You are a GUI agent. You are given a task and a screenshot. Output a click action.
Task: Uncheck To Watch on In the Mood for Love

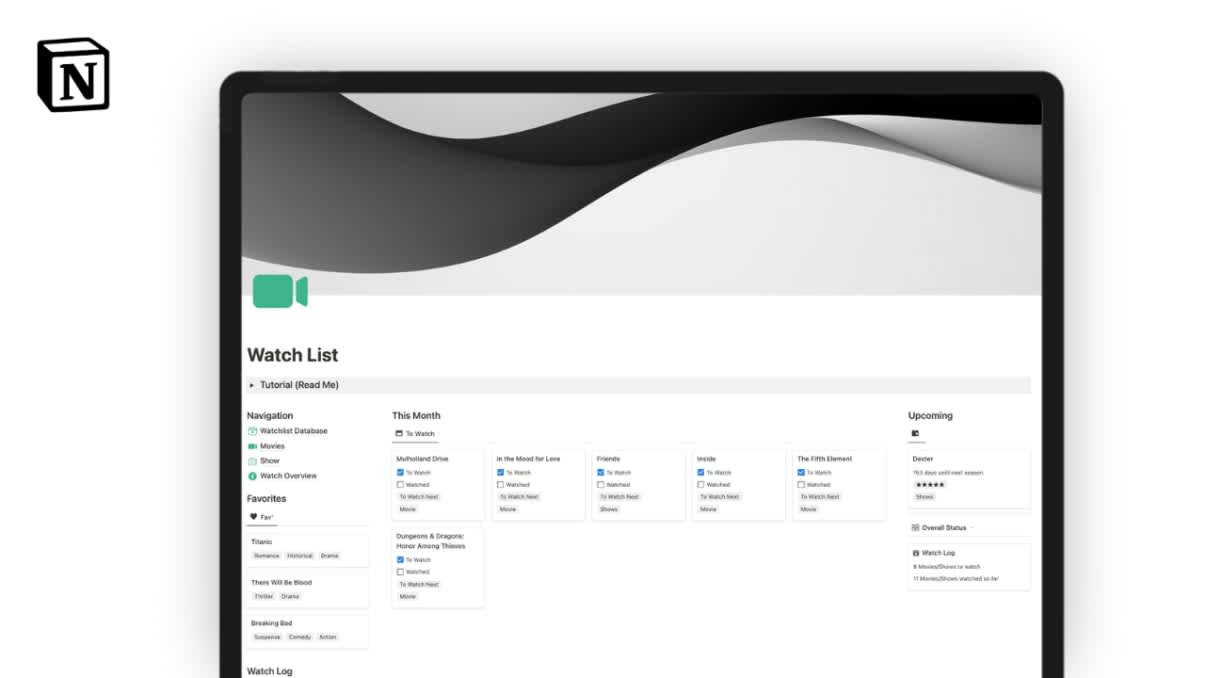(500, 472)
